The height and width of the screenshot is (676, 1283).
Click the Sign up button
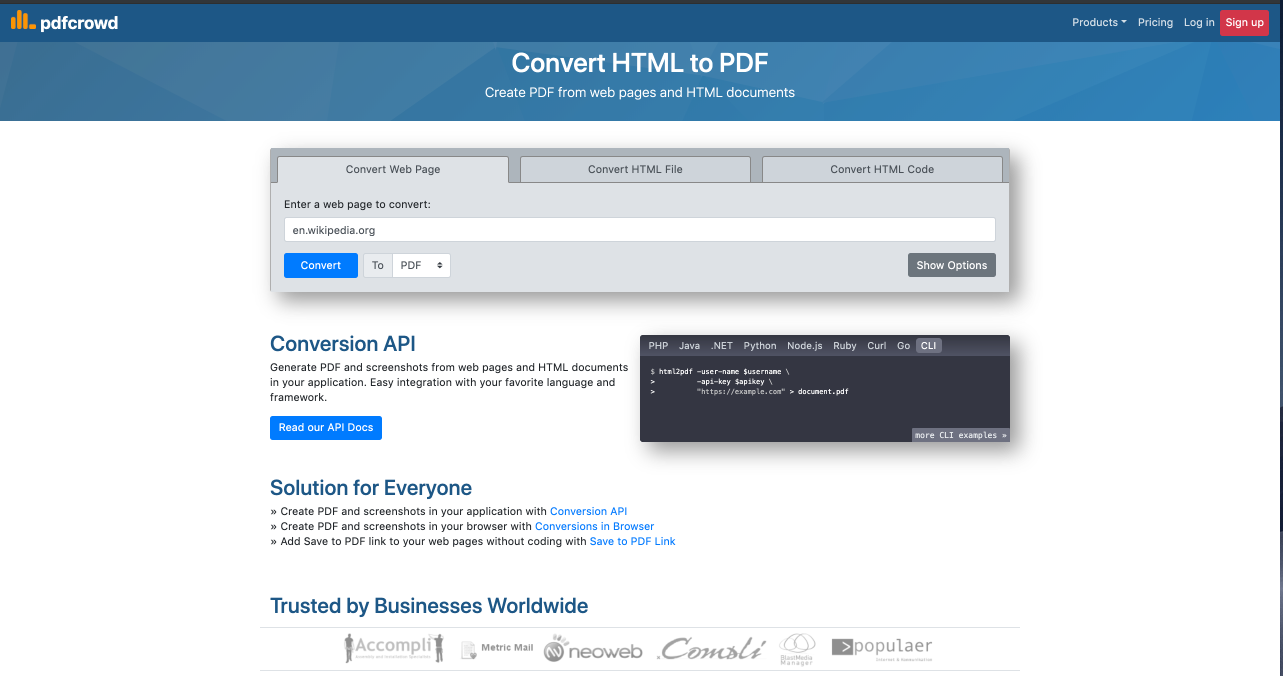point(1243,22)
